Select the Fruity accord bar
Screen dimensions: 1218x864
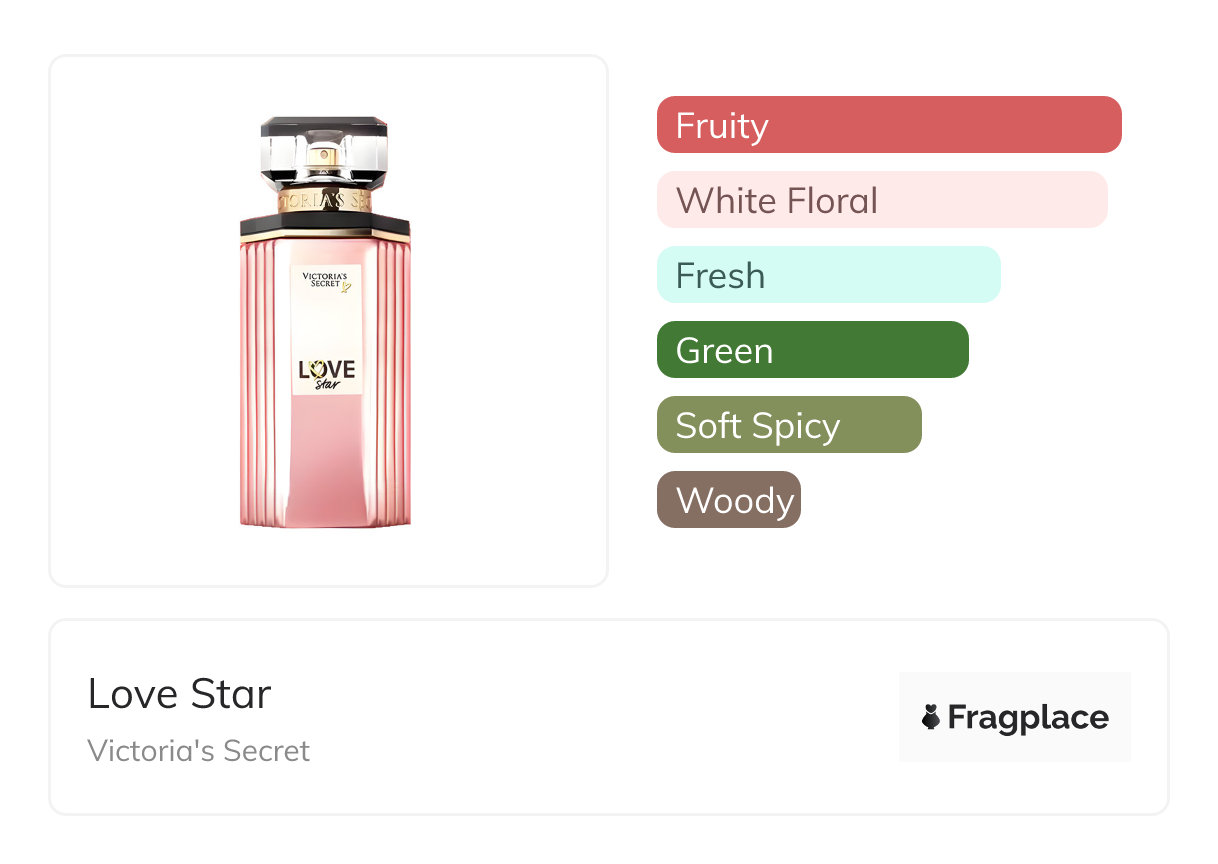pos(888,125)
